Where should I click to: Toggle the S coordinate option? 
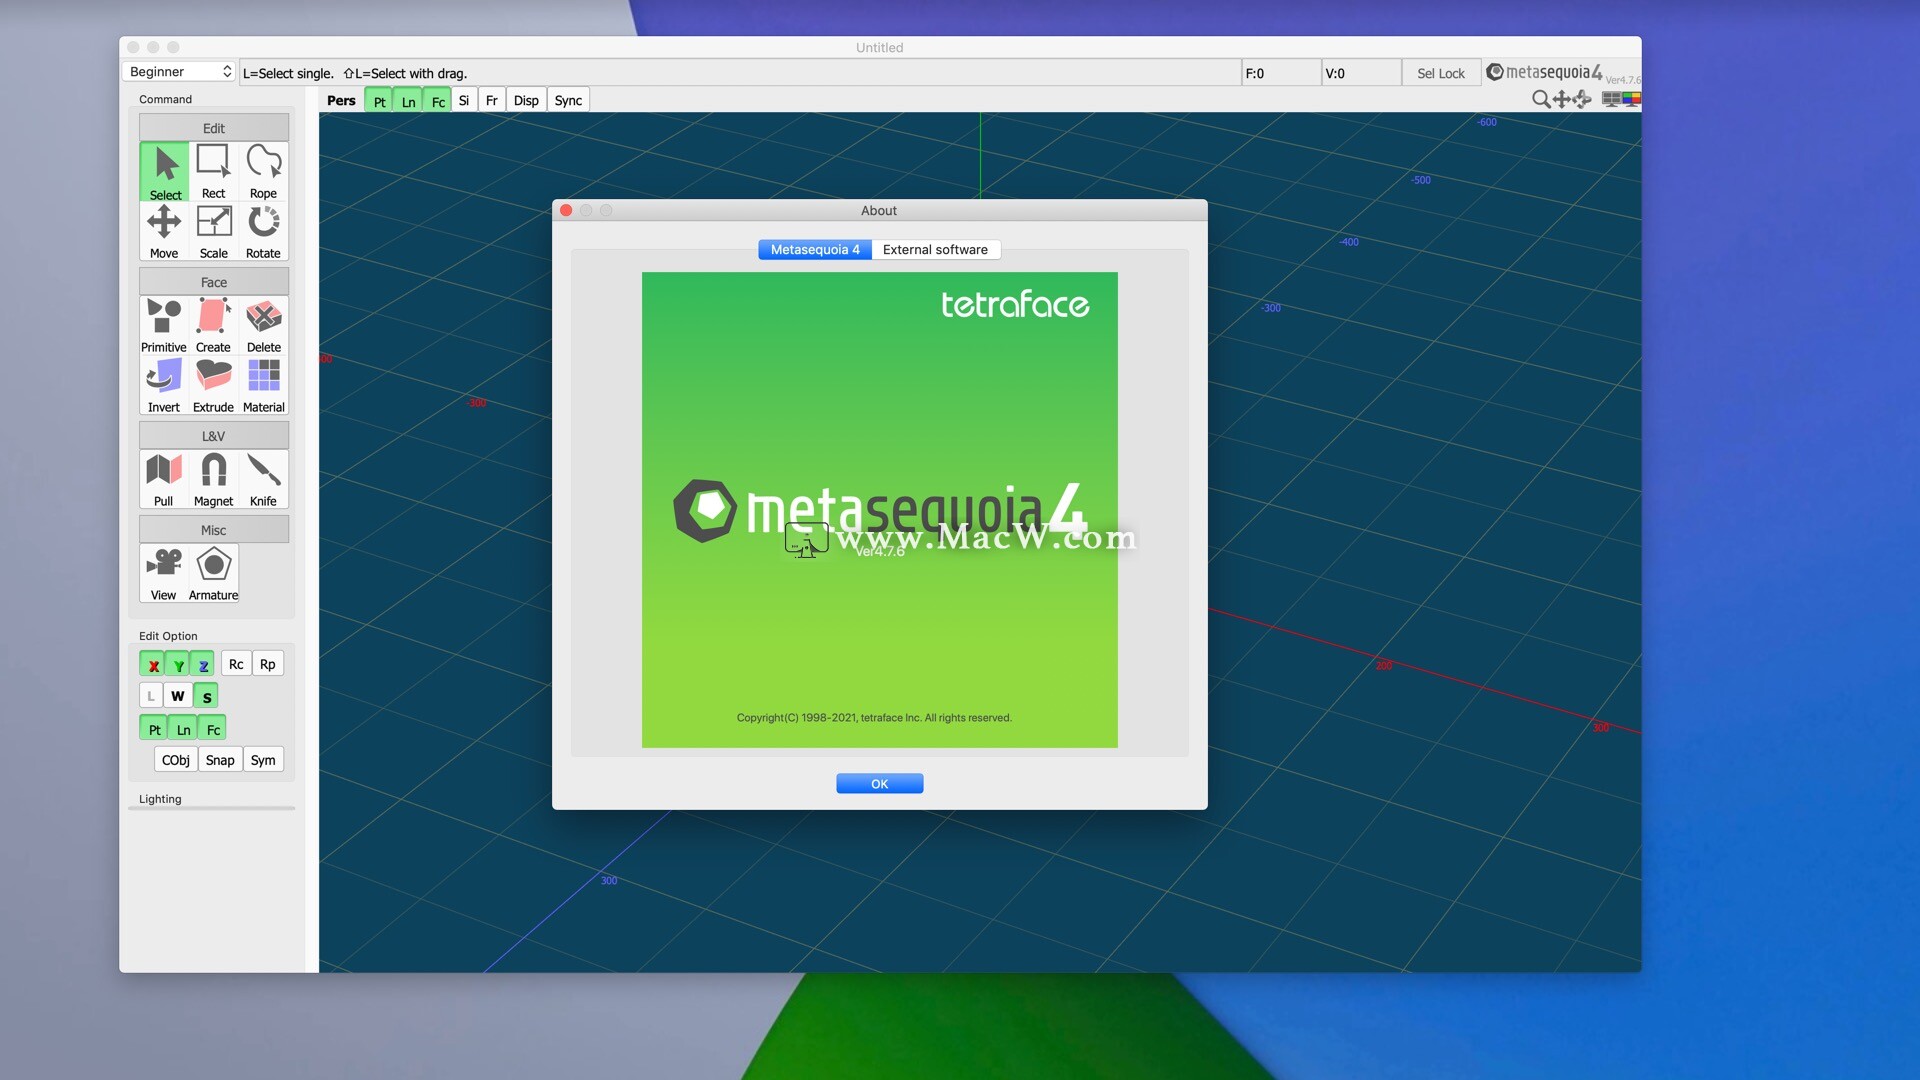point(206,696)
